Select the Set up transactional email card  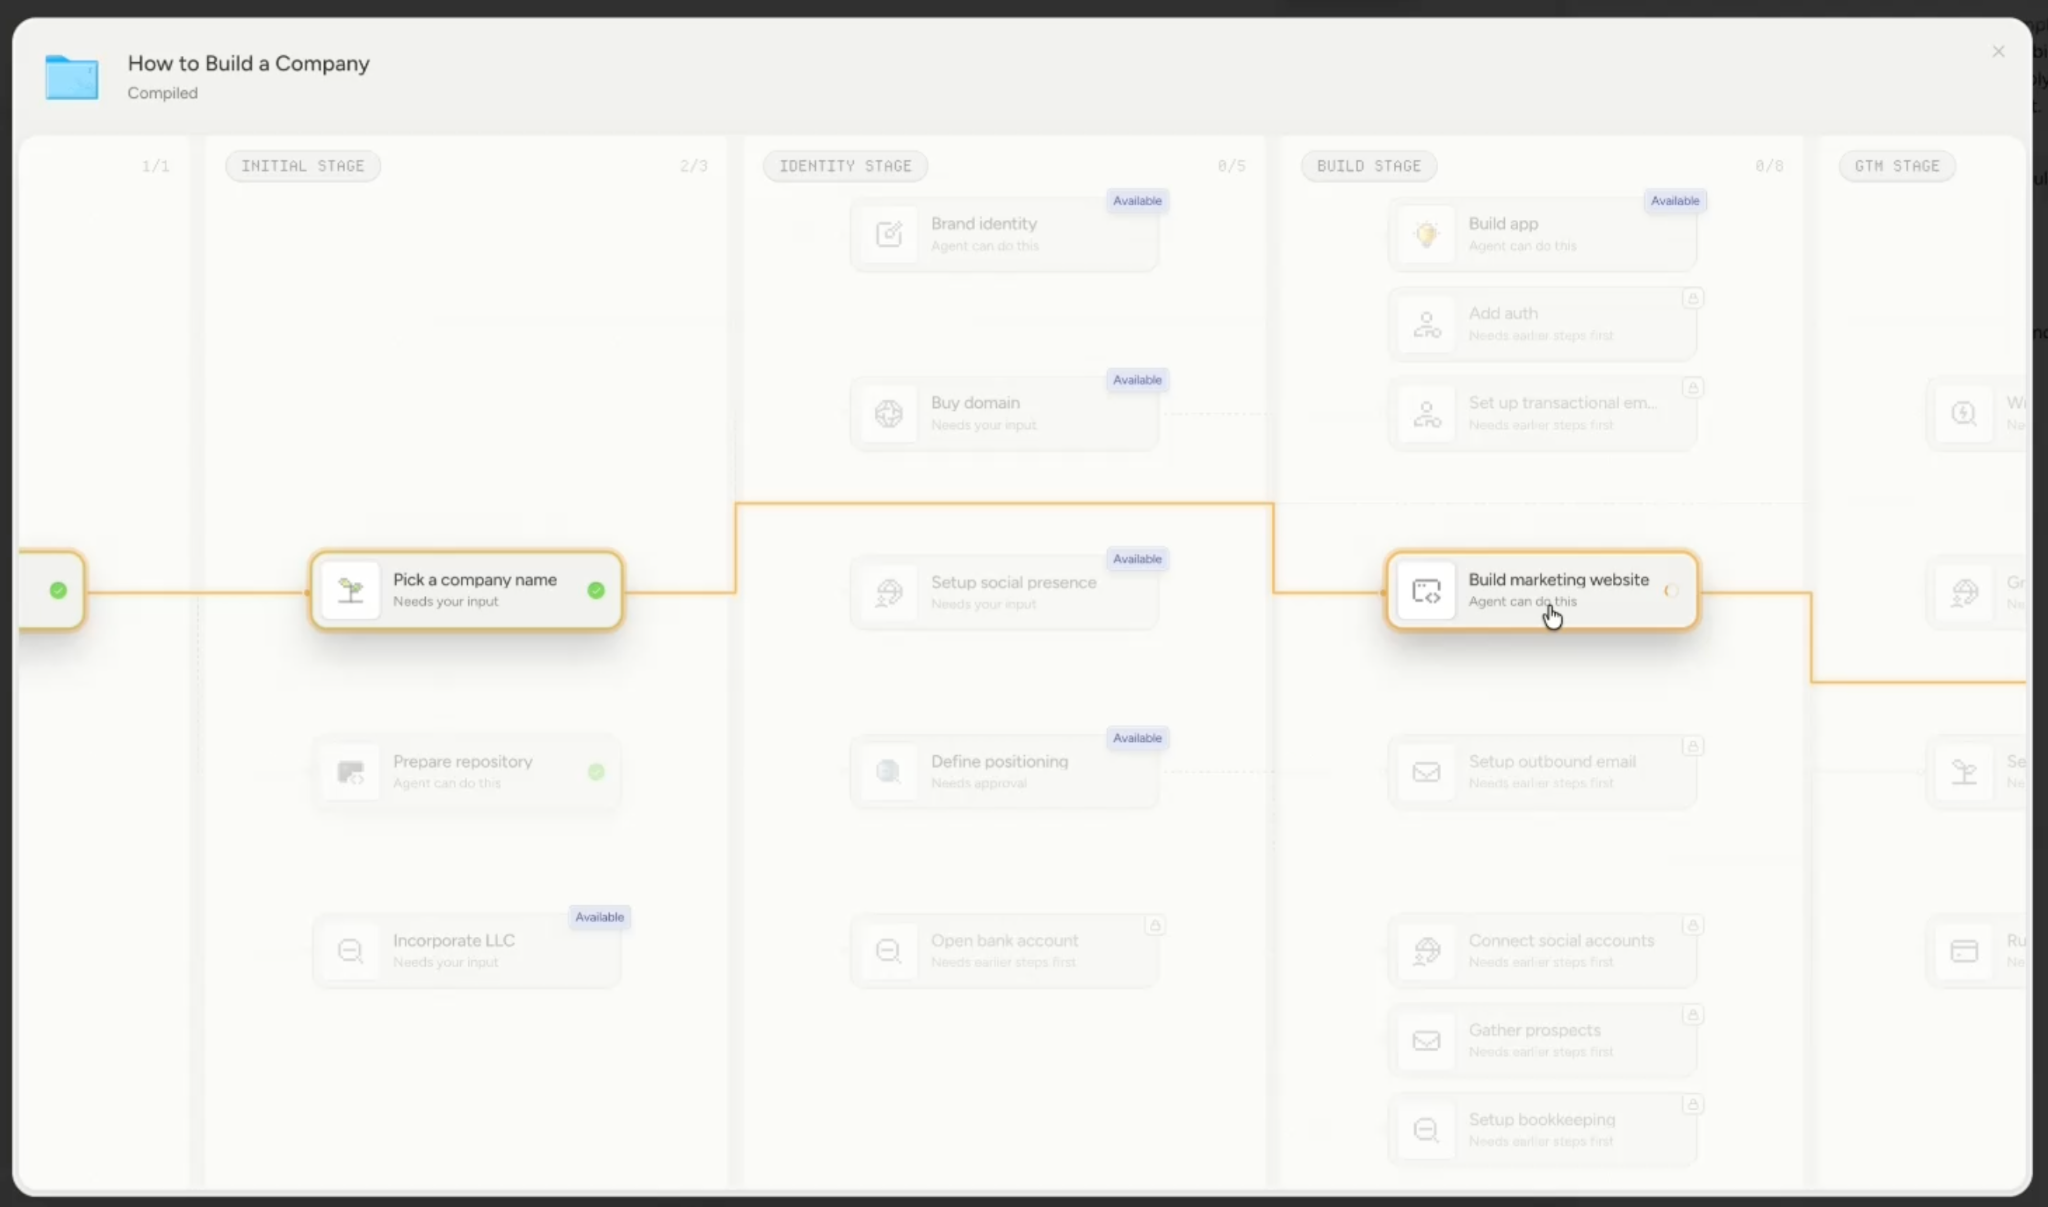coord(1542,413)
